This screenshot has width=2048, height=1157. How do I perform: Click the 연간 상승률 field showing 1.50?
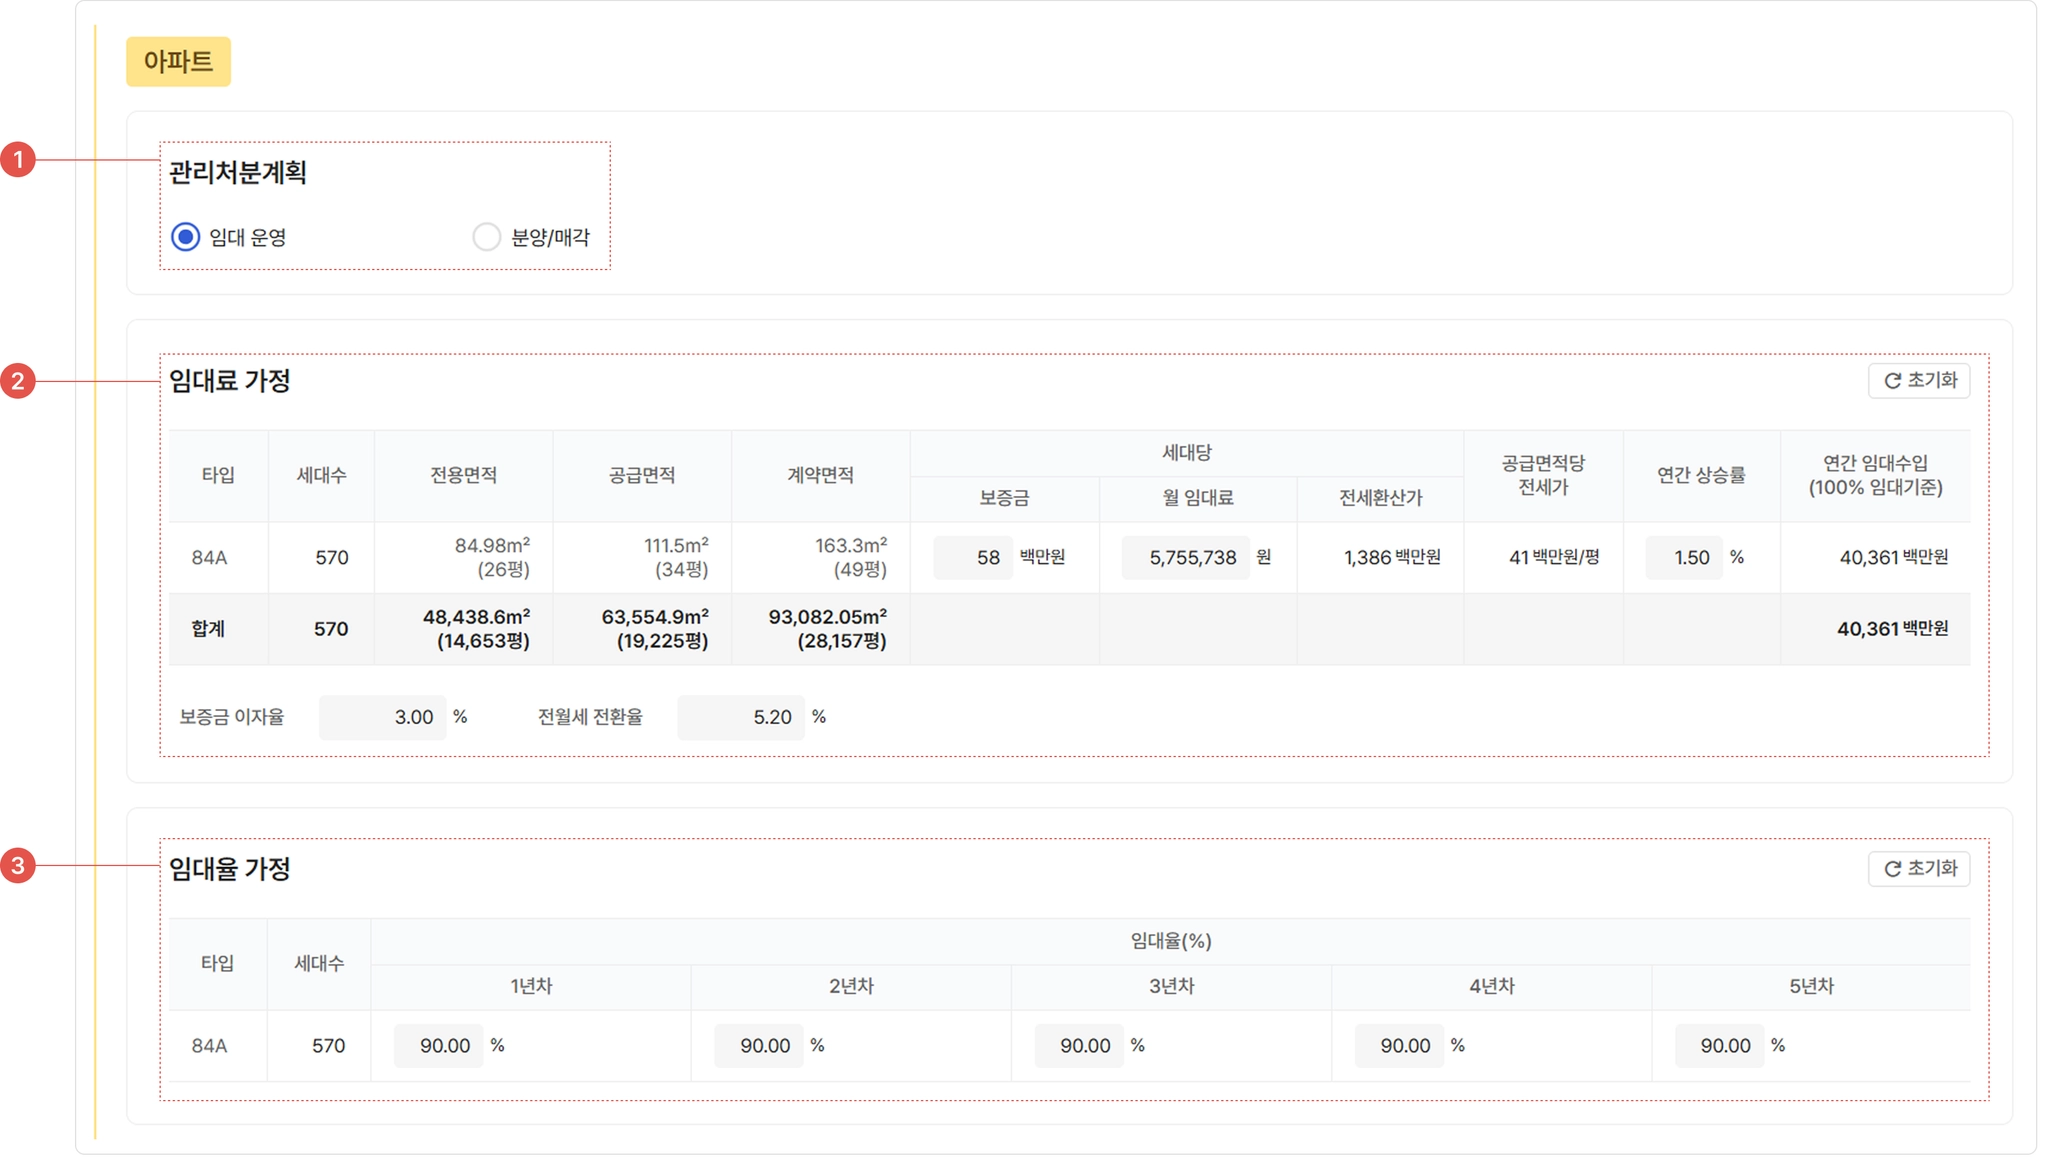[x=1684, y=557]
